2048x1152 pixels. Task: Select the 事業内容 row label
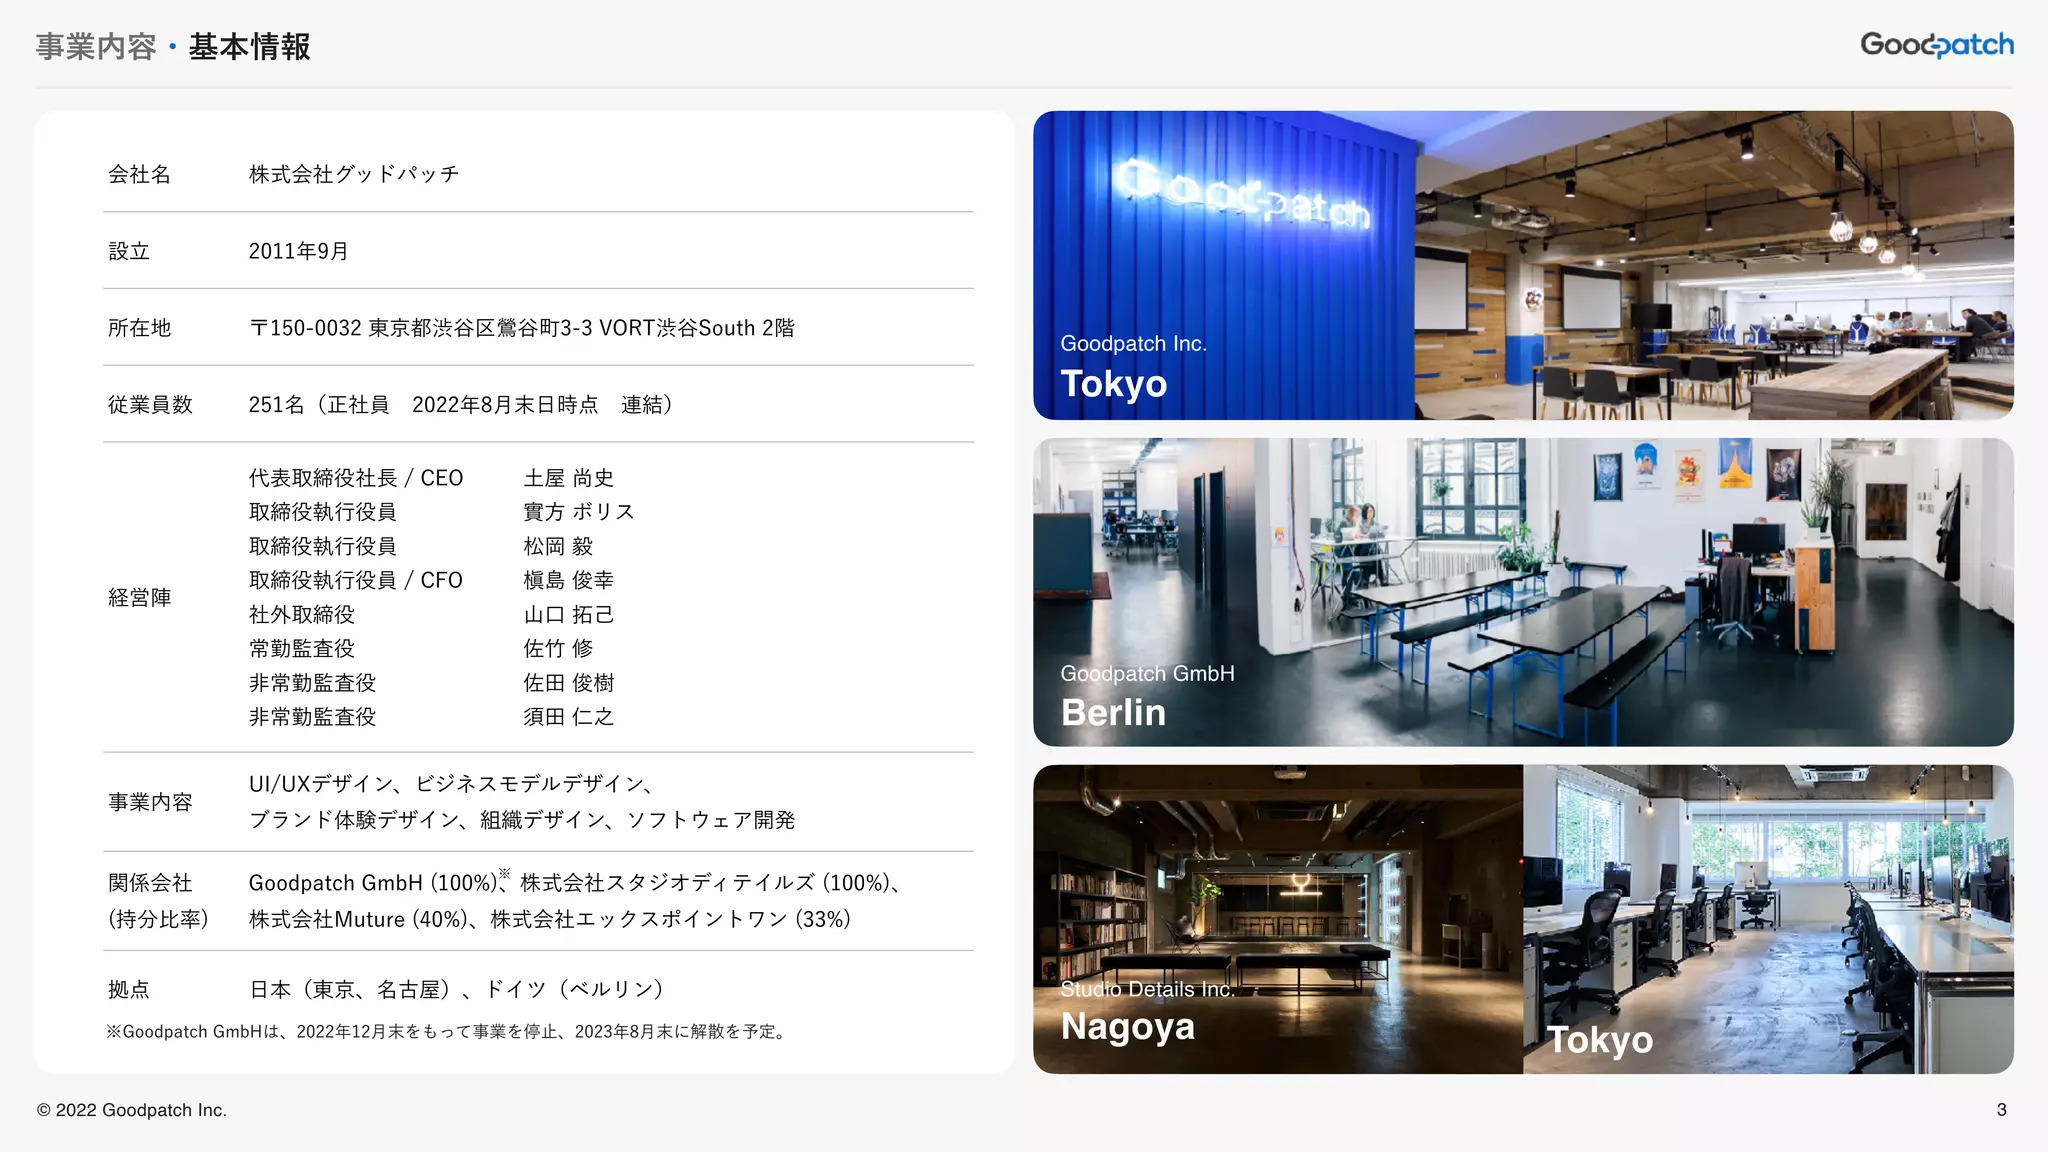click(x=150, y=802)
